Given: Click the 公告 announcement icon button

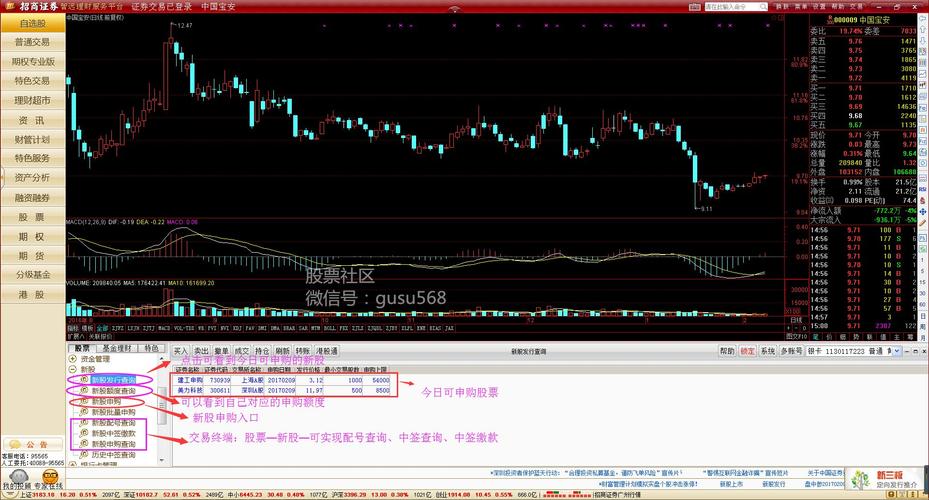Looking at the screenshot, I should (x=32, y=445).
